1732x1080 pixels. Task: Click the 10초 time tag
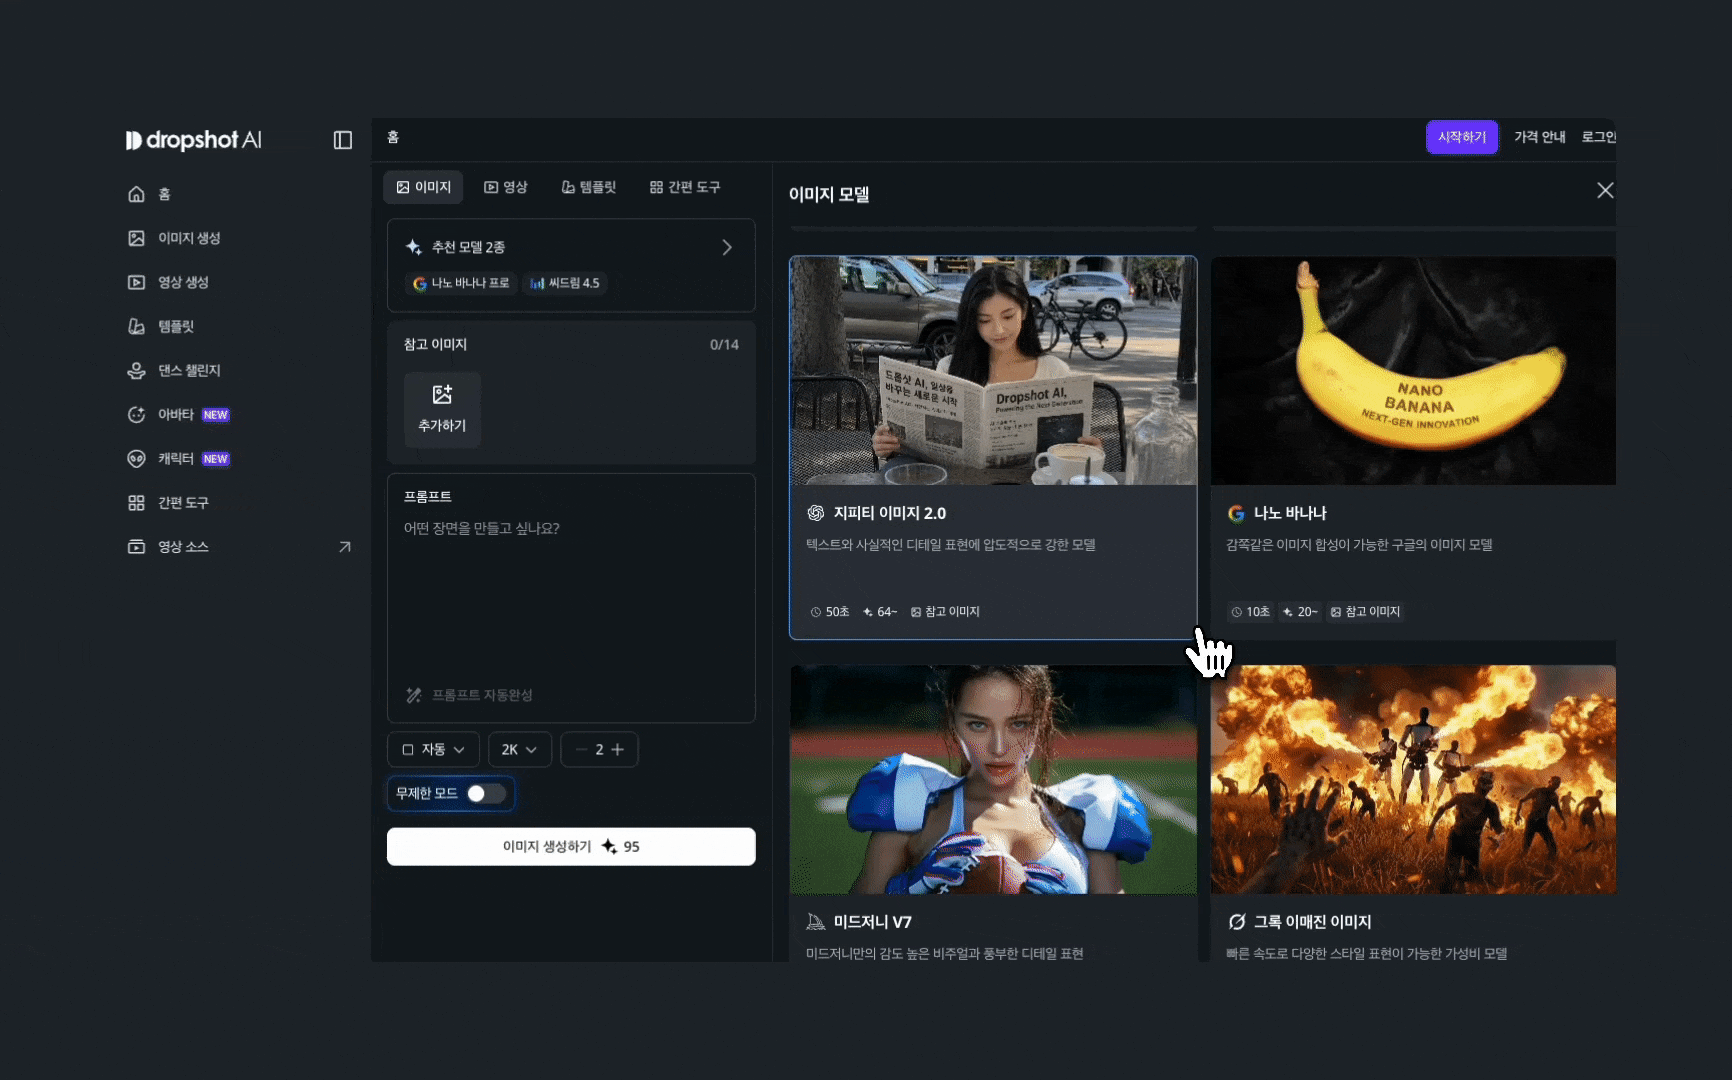click(x=1250, y=612)
